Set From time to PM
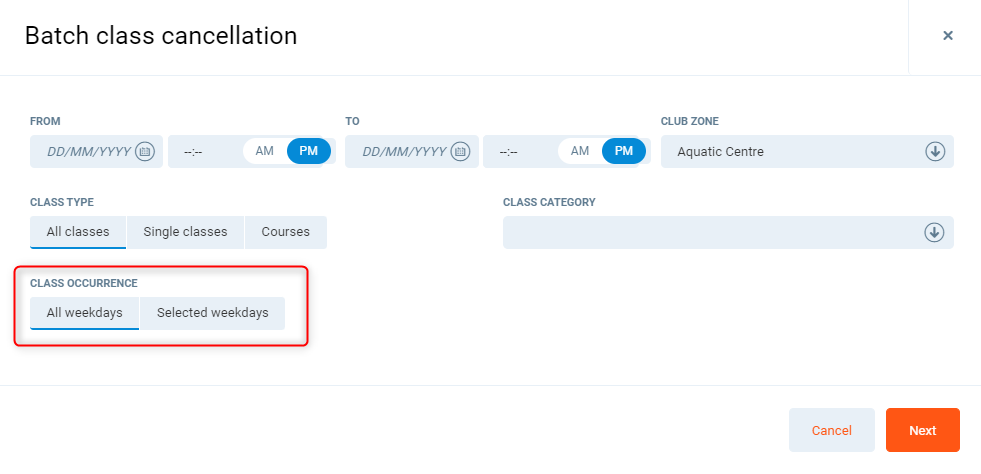The width and height of the screenshot is (981, 474). tap(309, 151)
